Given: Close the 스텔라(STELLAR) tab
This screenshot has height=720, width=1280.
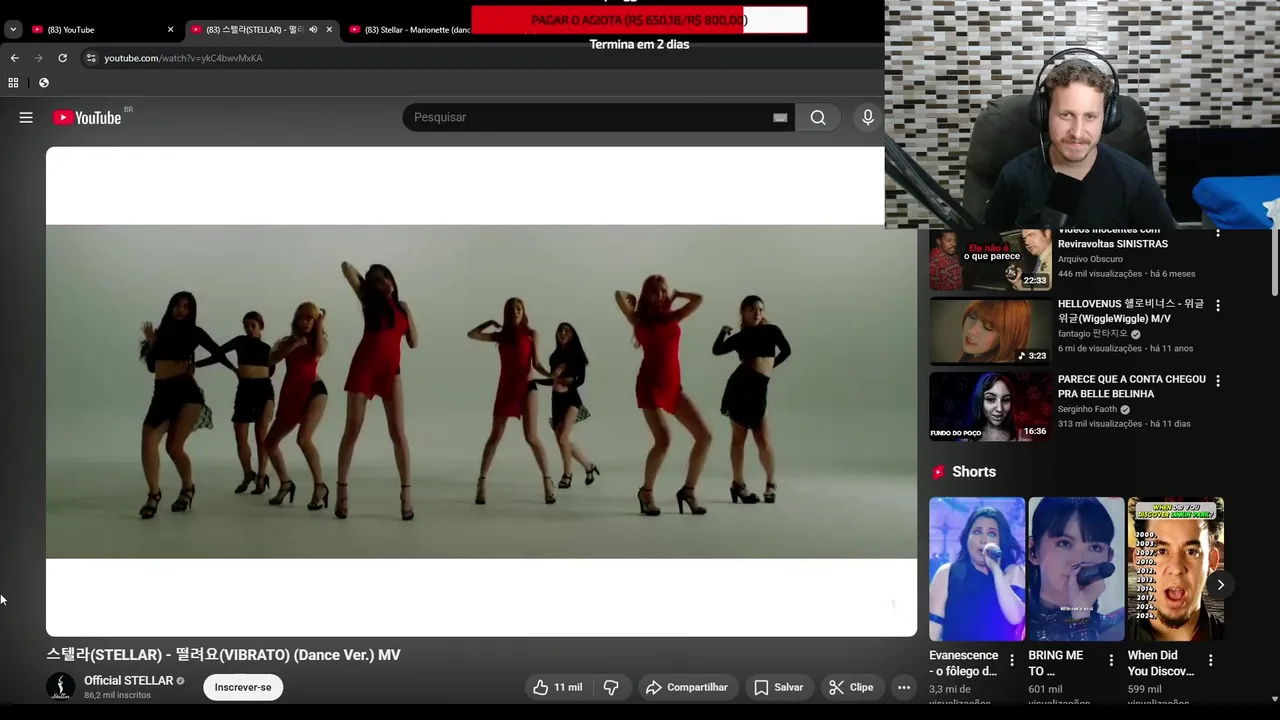Looking at the screenshot, I should click(x=329, y=30).
